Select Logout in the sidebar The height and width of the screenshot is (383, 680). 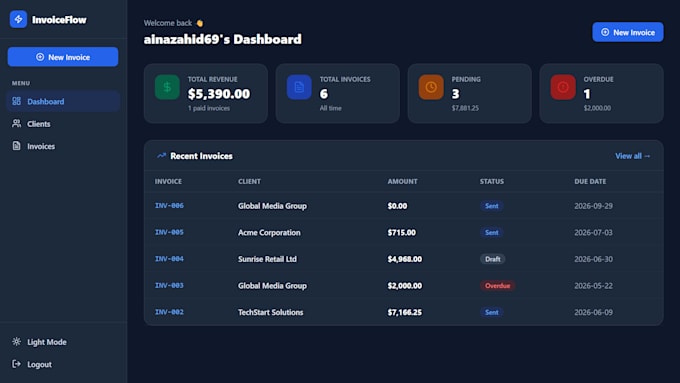point(63,364)
